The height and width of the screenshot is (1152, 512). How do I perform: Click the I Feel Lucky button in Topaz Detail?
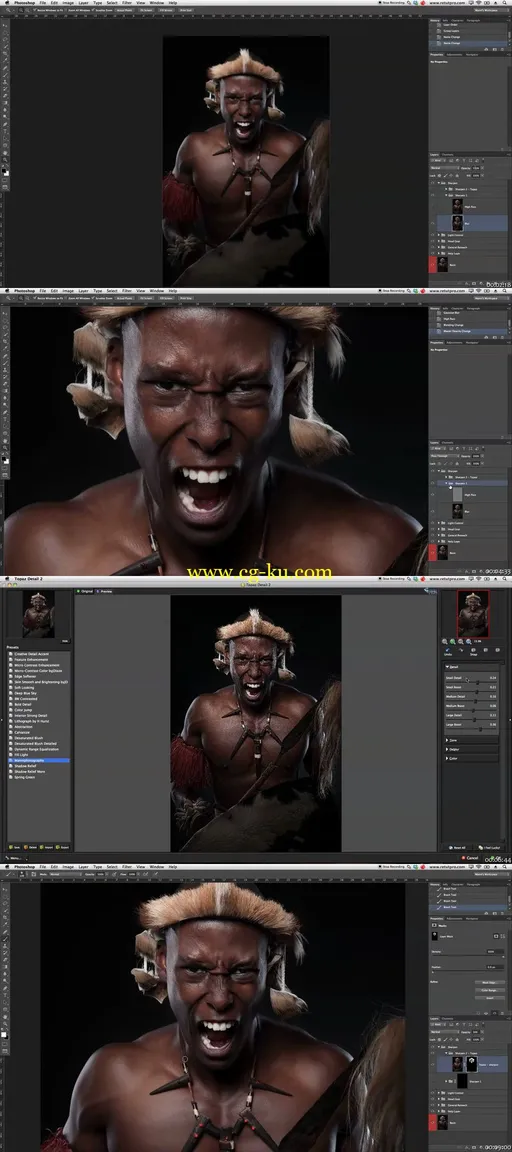click(488, 848)
